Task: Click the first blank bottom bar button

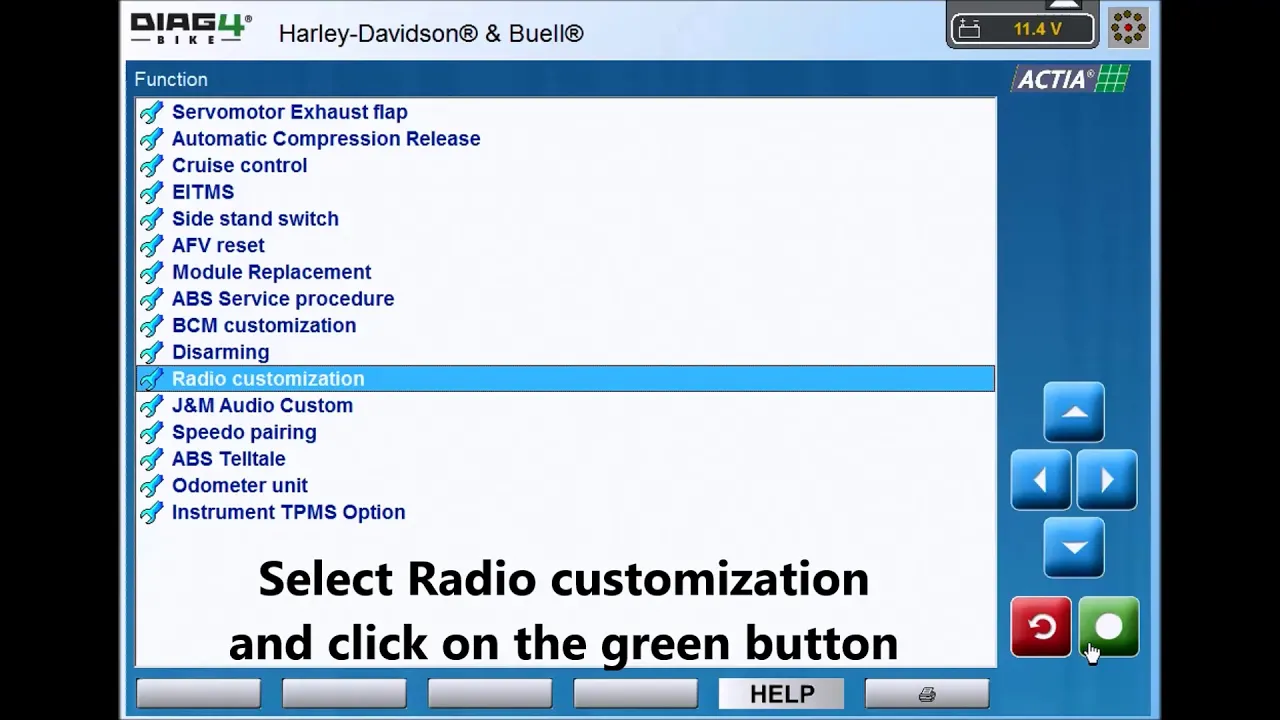Action: click(198, 694)
